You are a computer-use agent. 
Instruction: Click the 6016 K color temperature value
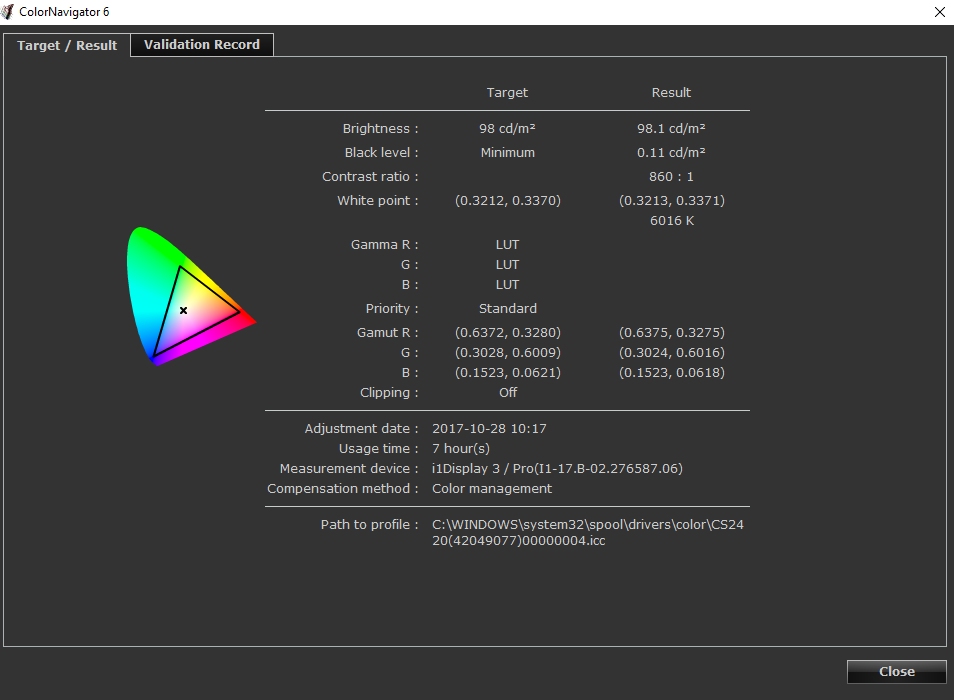(672, 221)
